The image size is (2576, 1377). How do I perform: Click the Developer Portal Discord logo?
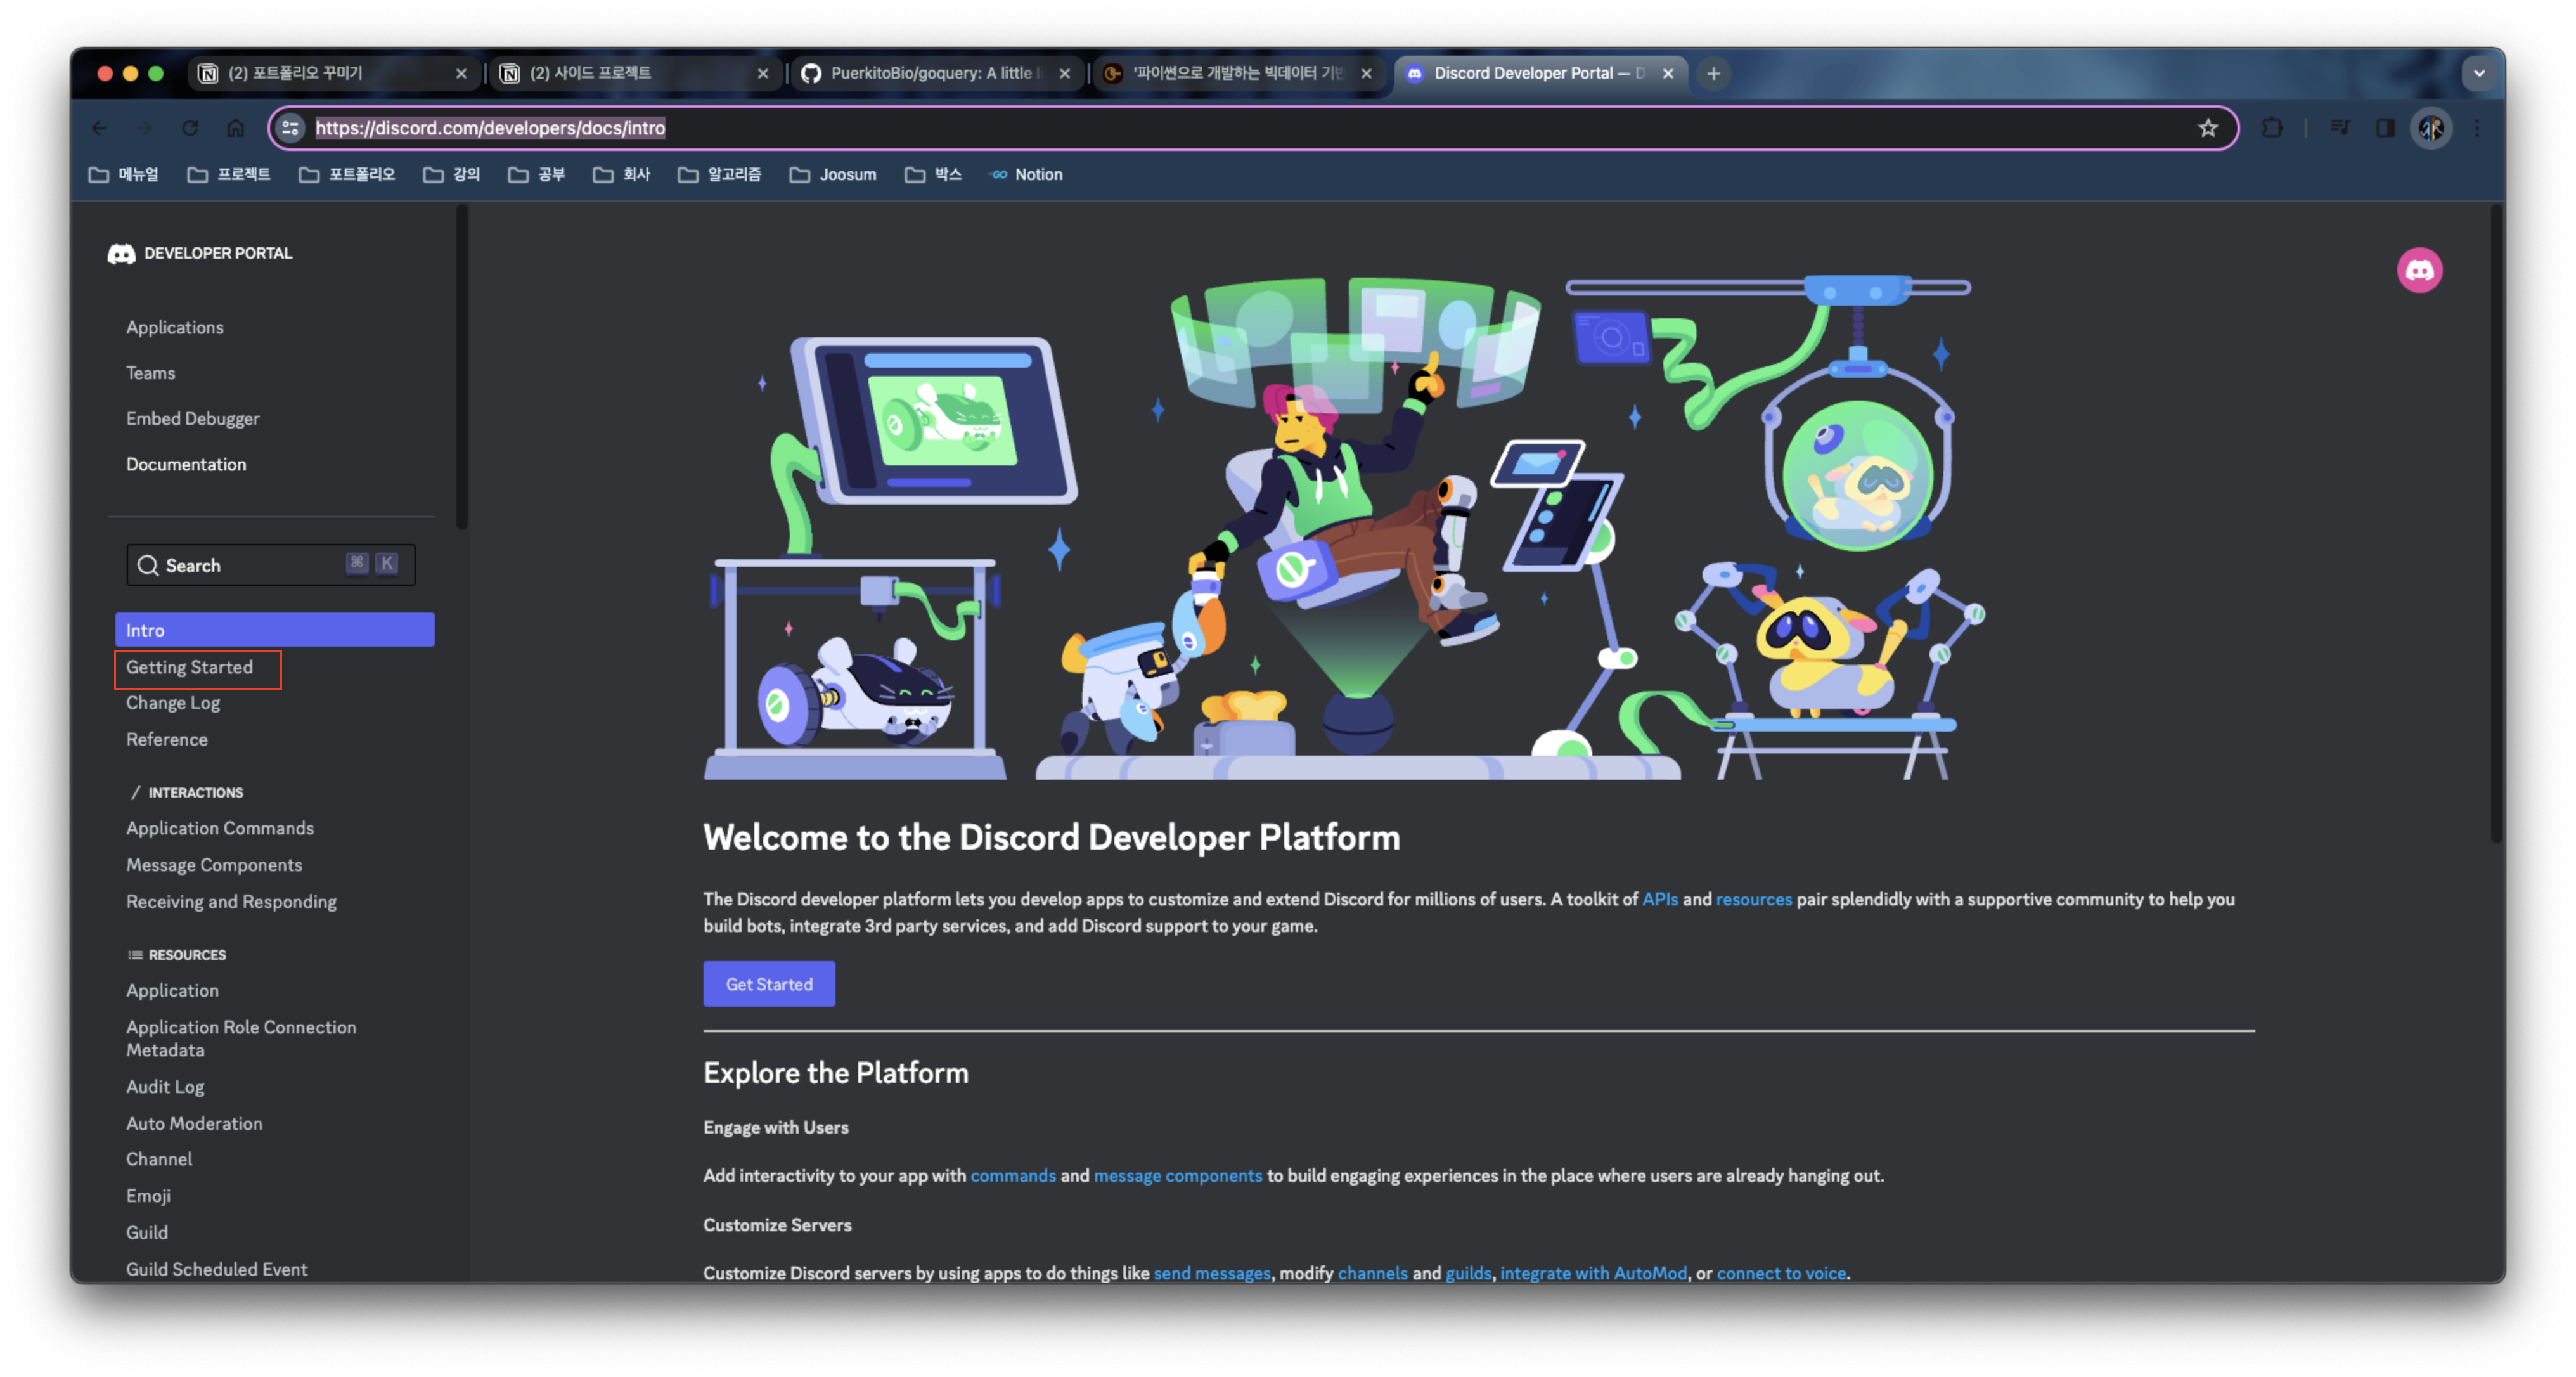pyautogui.click(x=121, y=254)
